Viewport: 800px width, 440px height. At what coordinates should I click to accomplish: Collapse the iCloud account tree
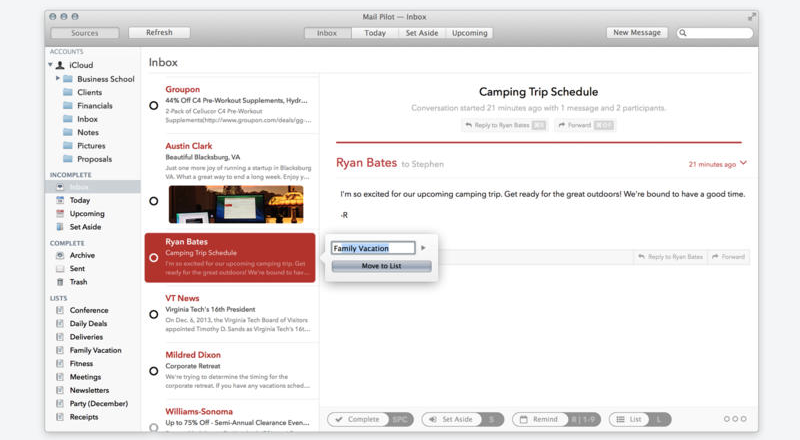(51, 65)
